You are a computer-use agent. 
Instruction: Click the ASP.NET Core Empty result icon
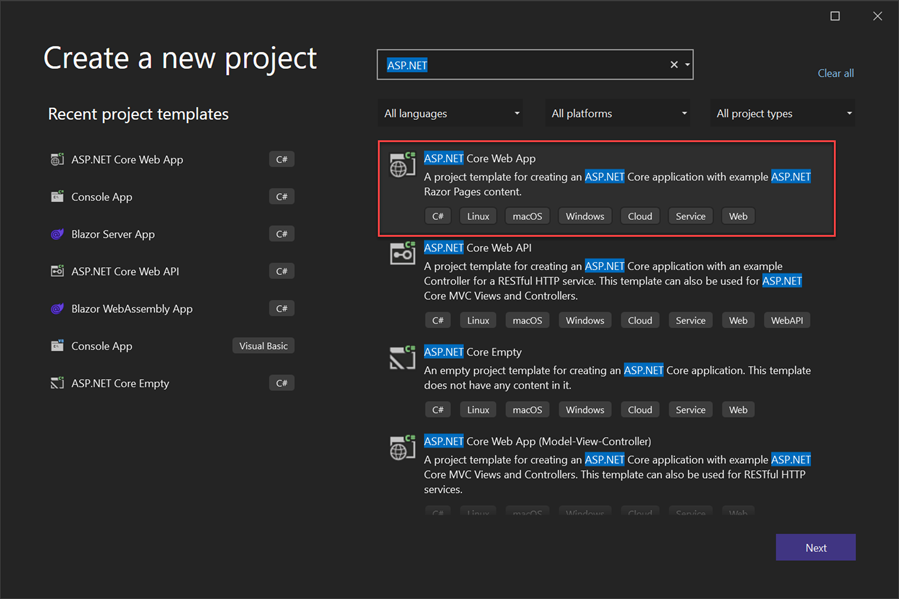click(x=402, y=358)
